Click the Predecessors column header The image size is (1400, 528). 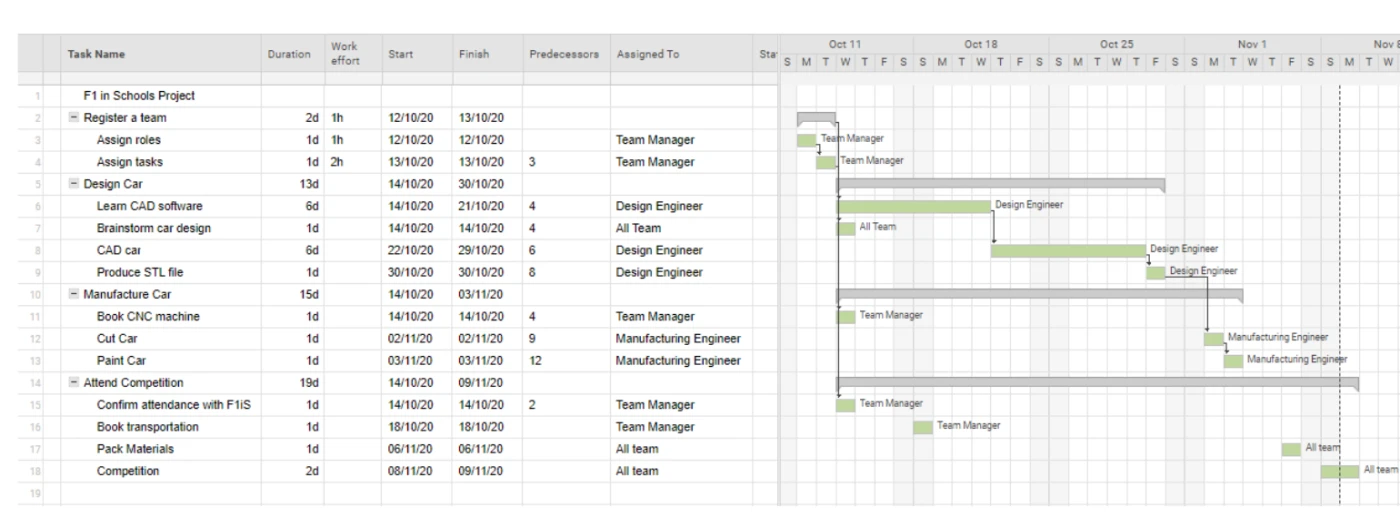point(566,54)
